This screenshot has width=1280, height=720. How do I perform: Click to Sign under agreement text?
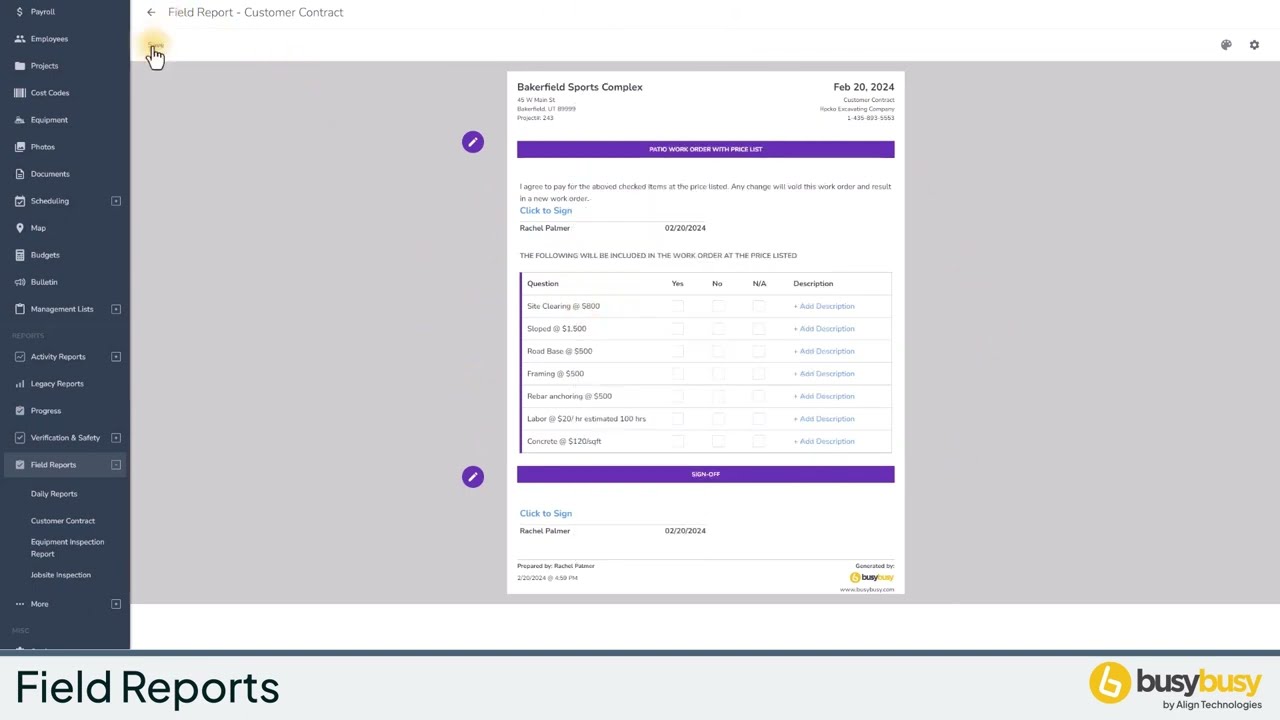pyautogui.click(x=546, y=211)
